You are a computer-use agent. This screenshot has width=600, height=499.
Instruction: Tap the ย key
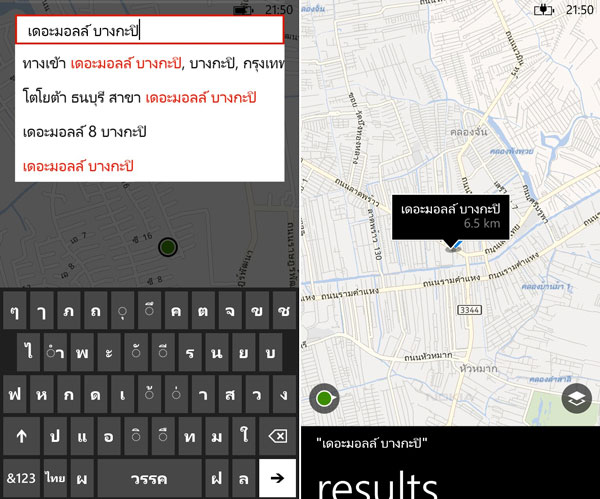pyautogui.click(x=244, y=352)
